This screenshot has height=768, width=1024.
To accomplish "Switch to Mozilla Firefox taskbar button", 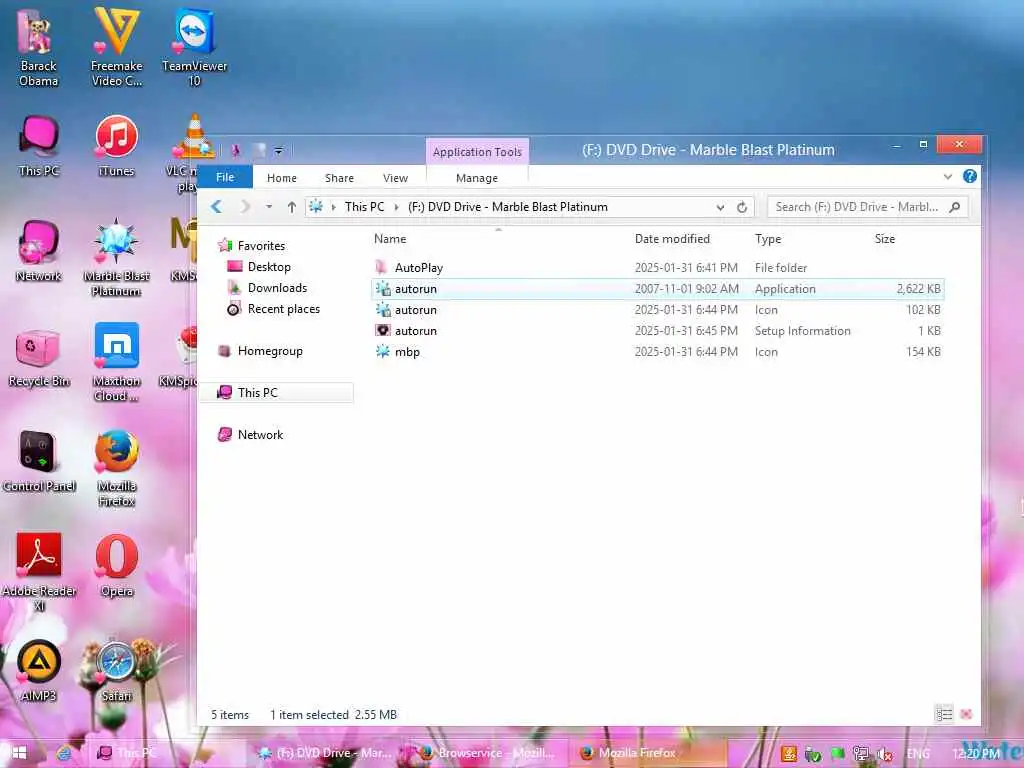I will pyautogui.click(x=647, y=753).
